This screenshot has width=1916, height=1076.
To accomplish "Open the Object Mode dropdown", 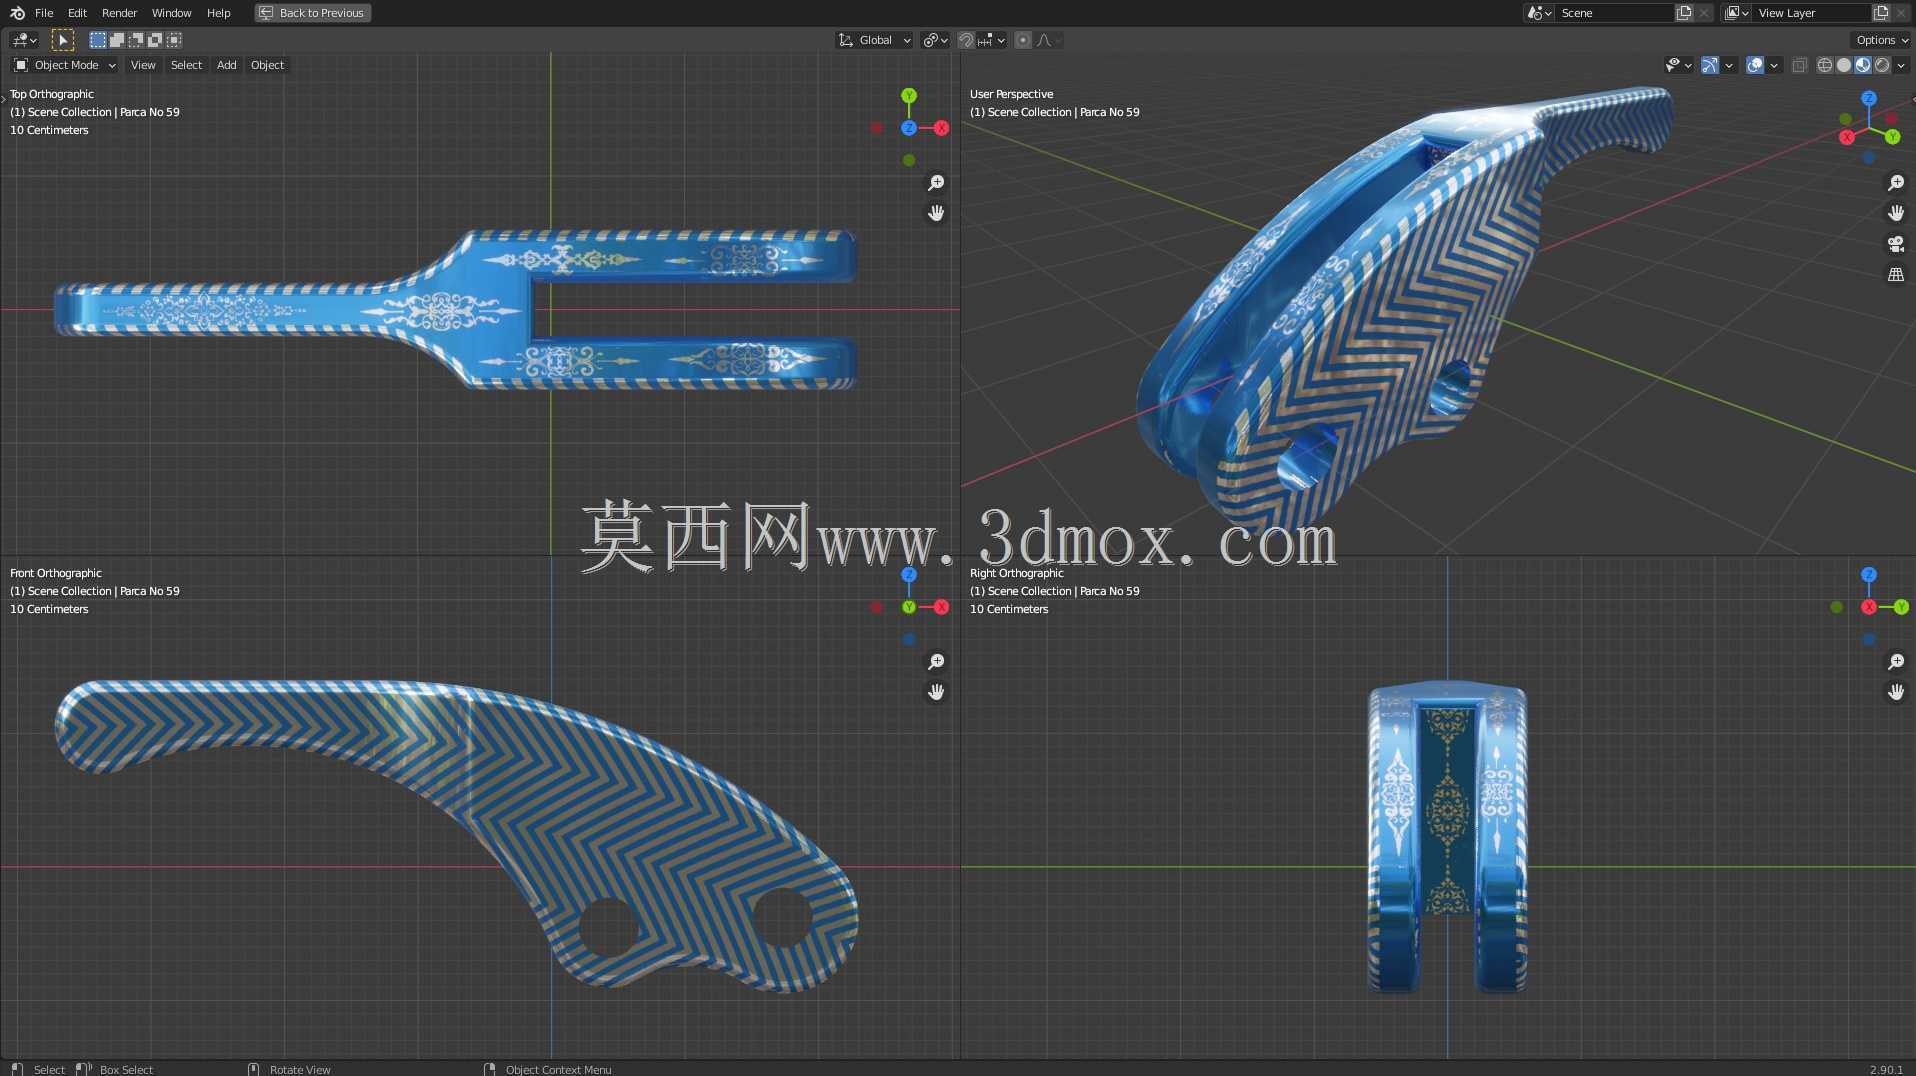I will pos(65,65).
